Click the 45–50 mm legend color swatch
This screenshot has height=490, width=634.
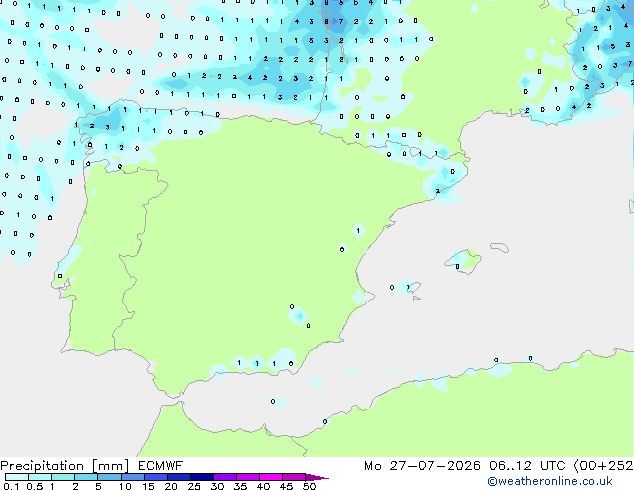coord(294,477)
